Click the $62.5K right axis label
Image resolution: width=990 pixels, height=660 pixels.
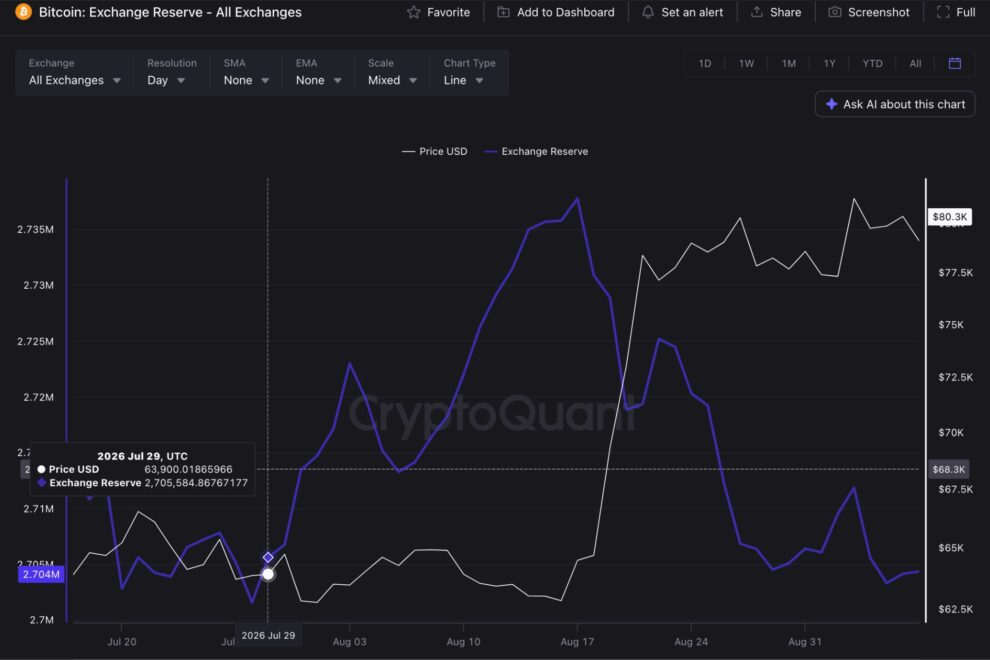pyautogui.click(x=955, y=609)
